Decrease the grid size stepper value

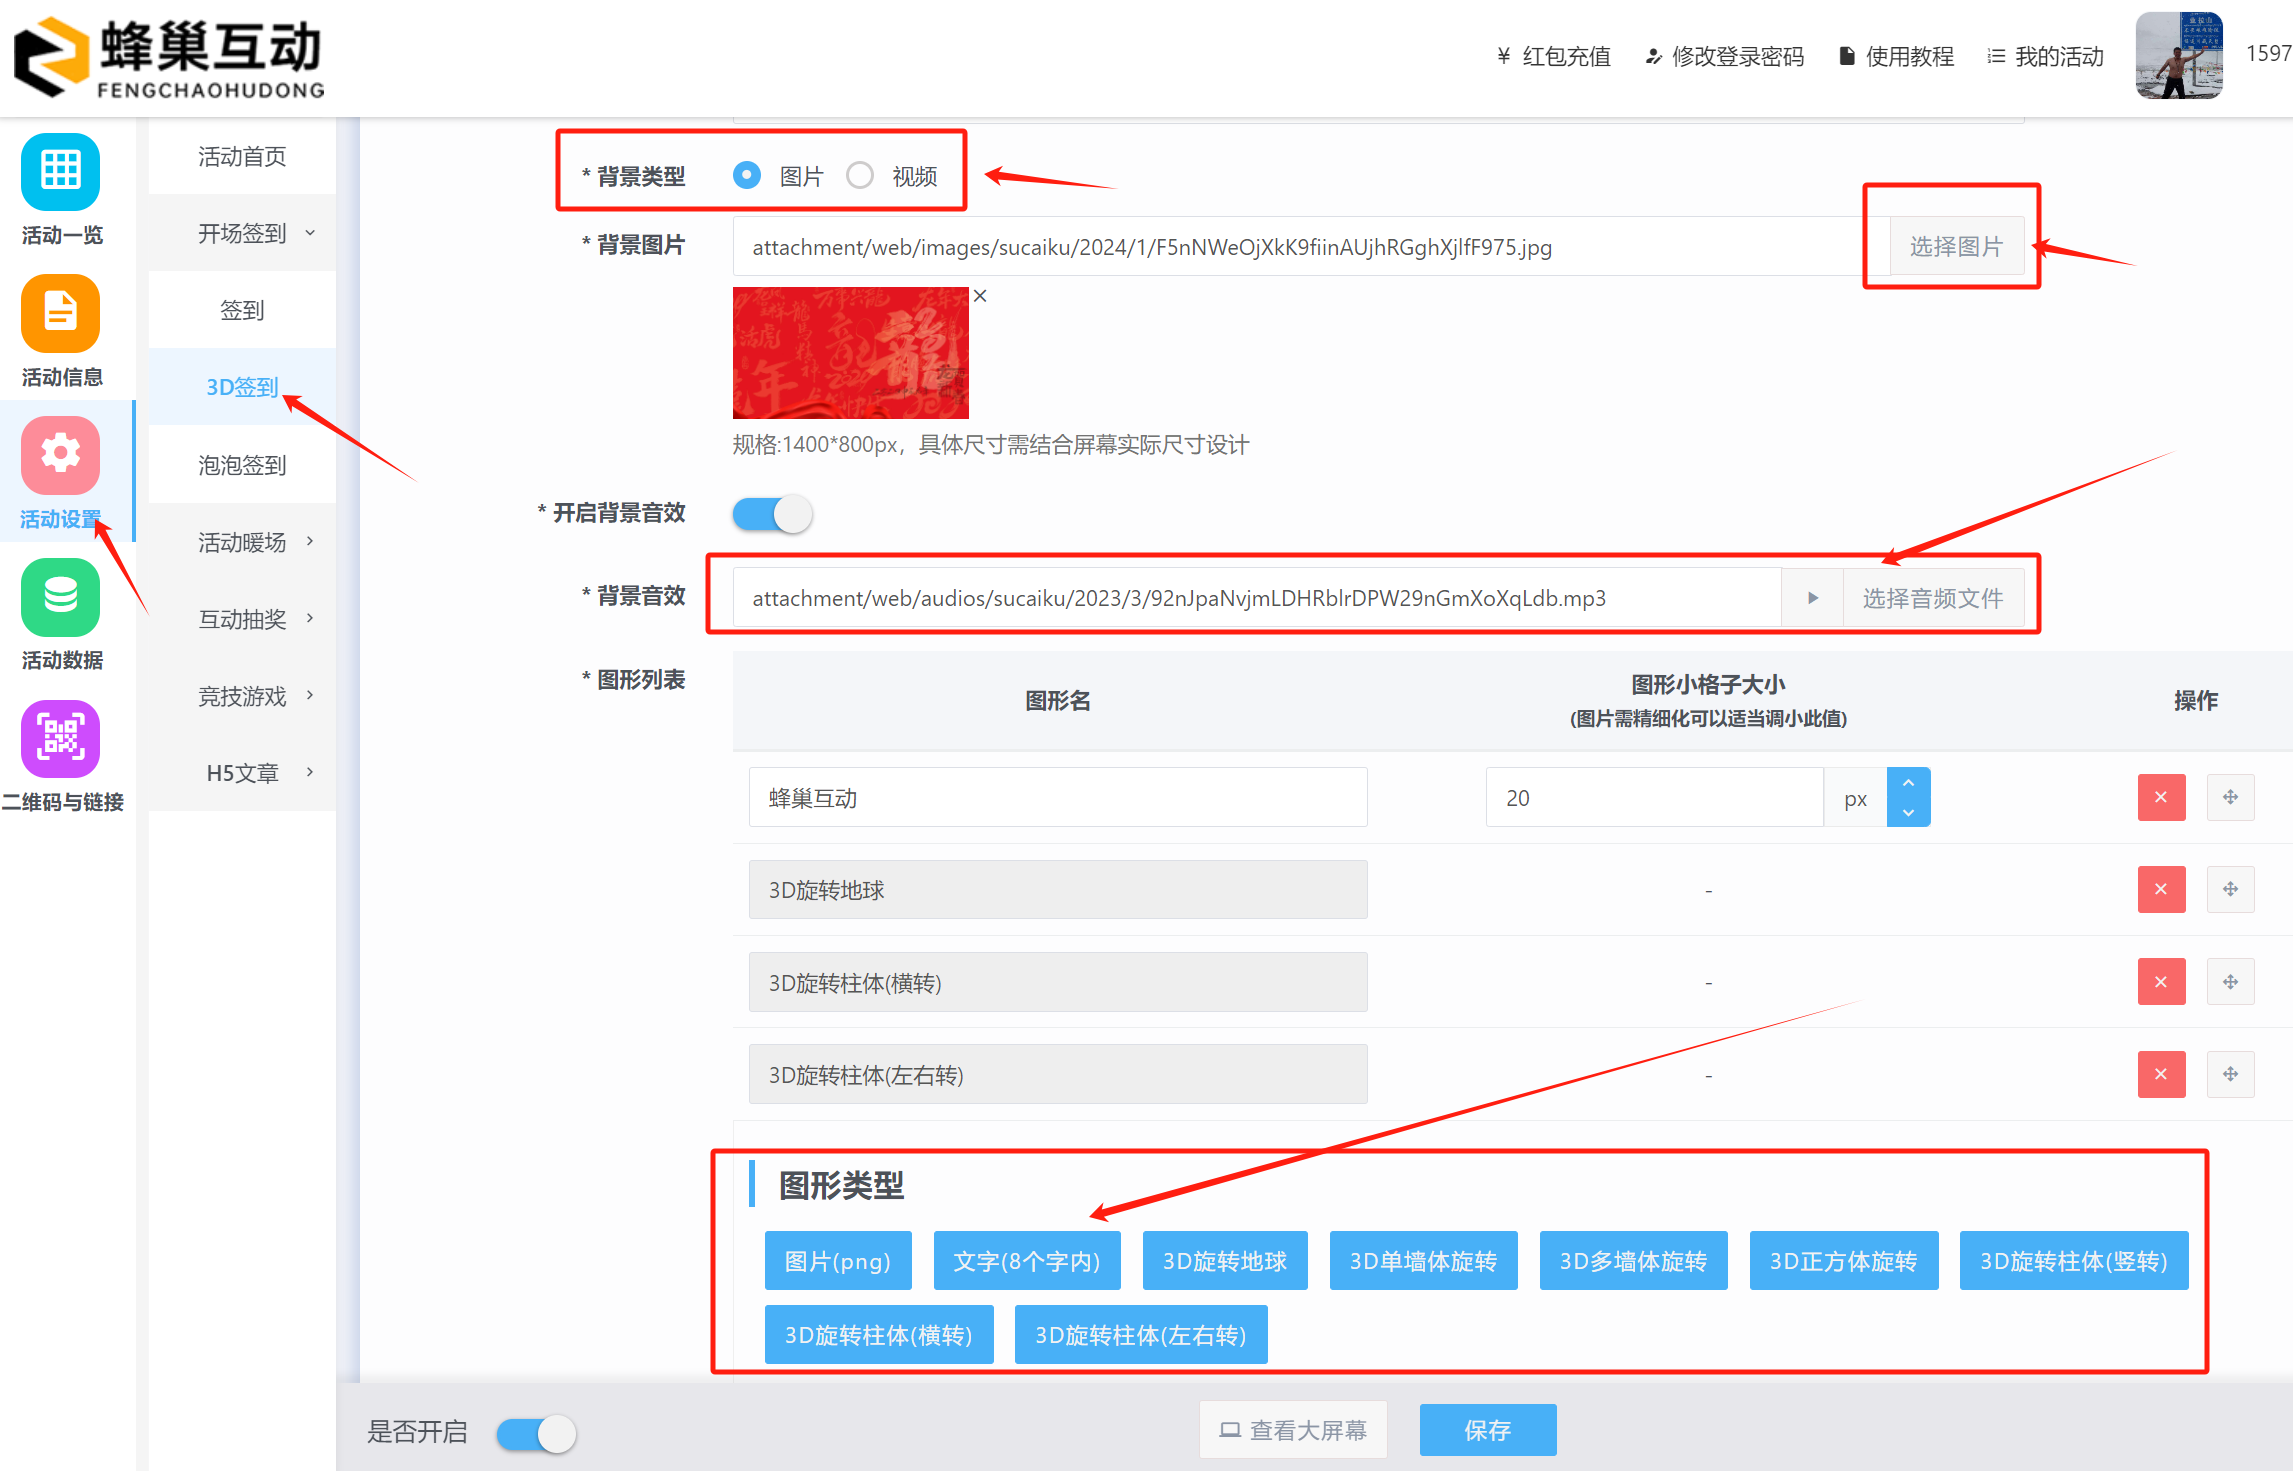coord(1908,812)
